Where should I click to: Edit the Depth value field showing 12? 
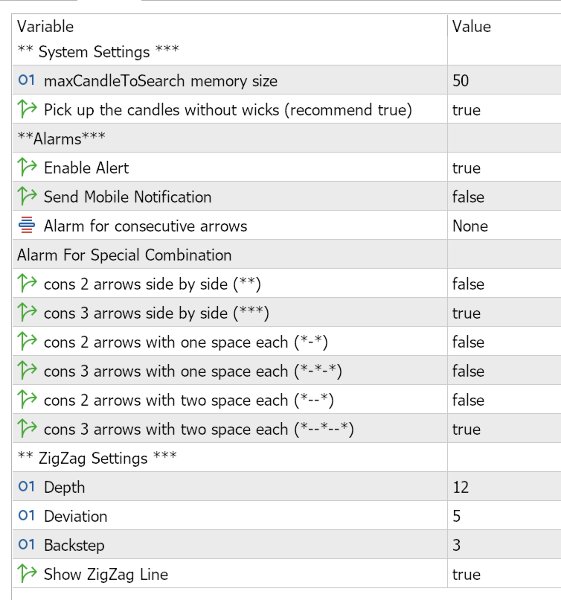(504, 487)
